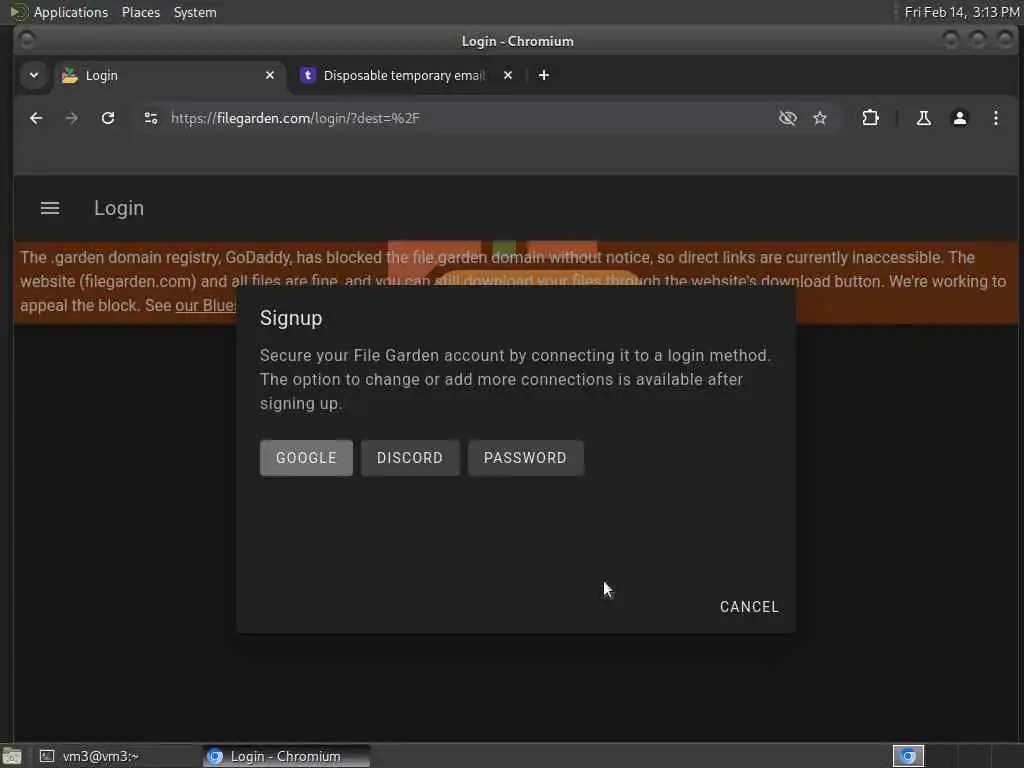Click the Login favicon on first tab
Viewport: 1024px width, 768px height.
click(69, 76)
